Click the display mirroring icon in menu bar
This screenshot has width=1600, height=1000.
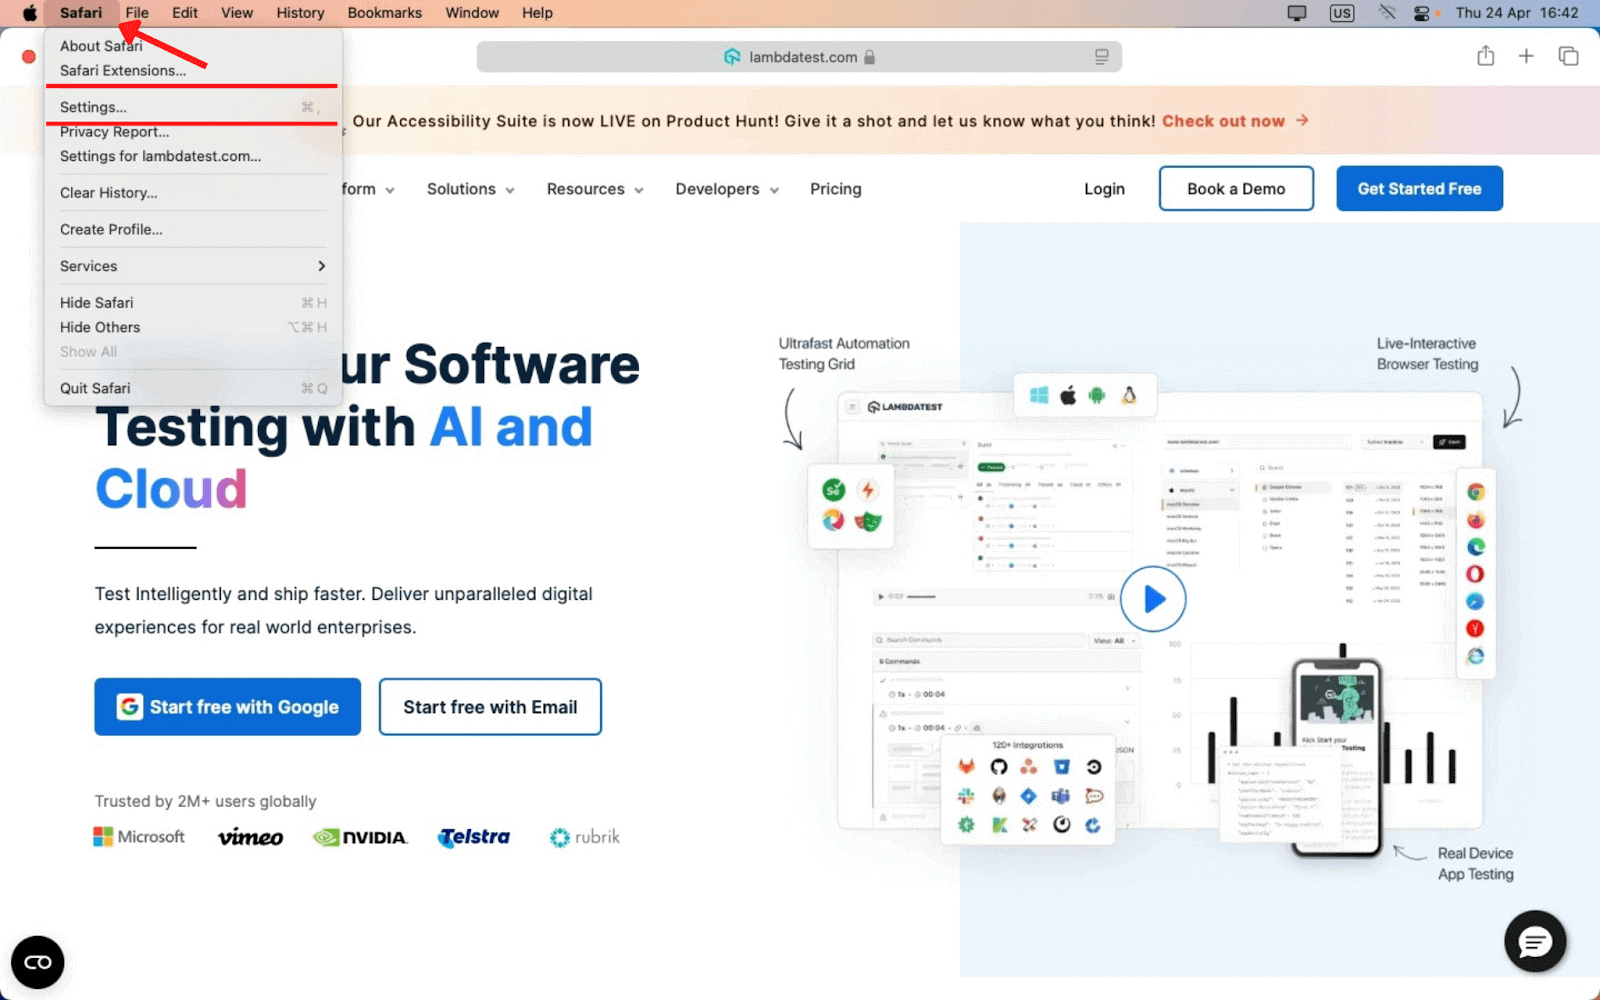coord(1297,13)
